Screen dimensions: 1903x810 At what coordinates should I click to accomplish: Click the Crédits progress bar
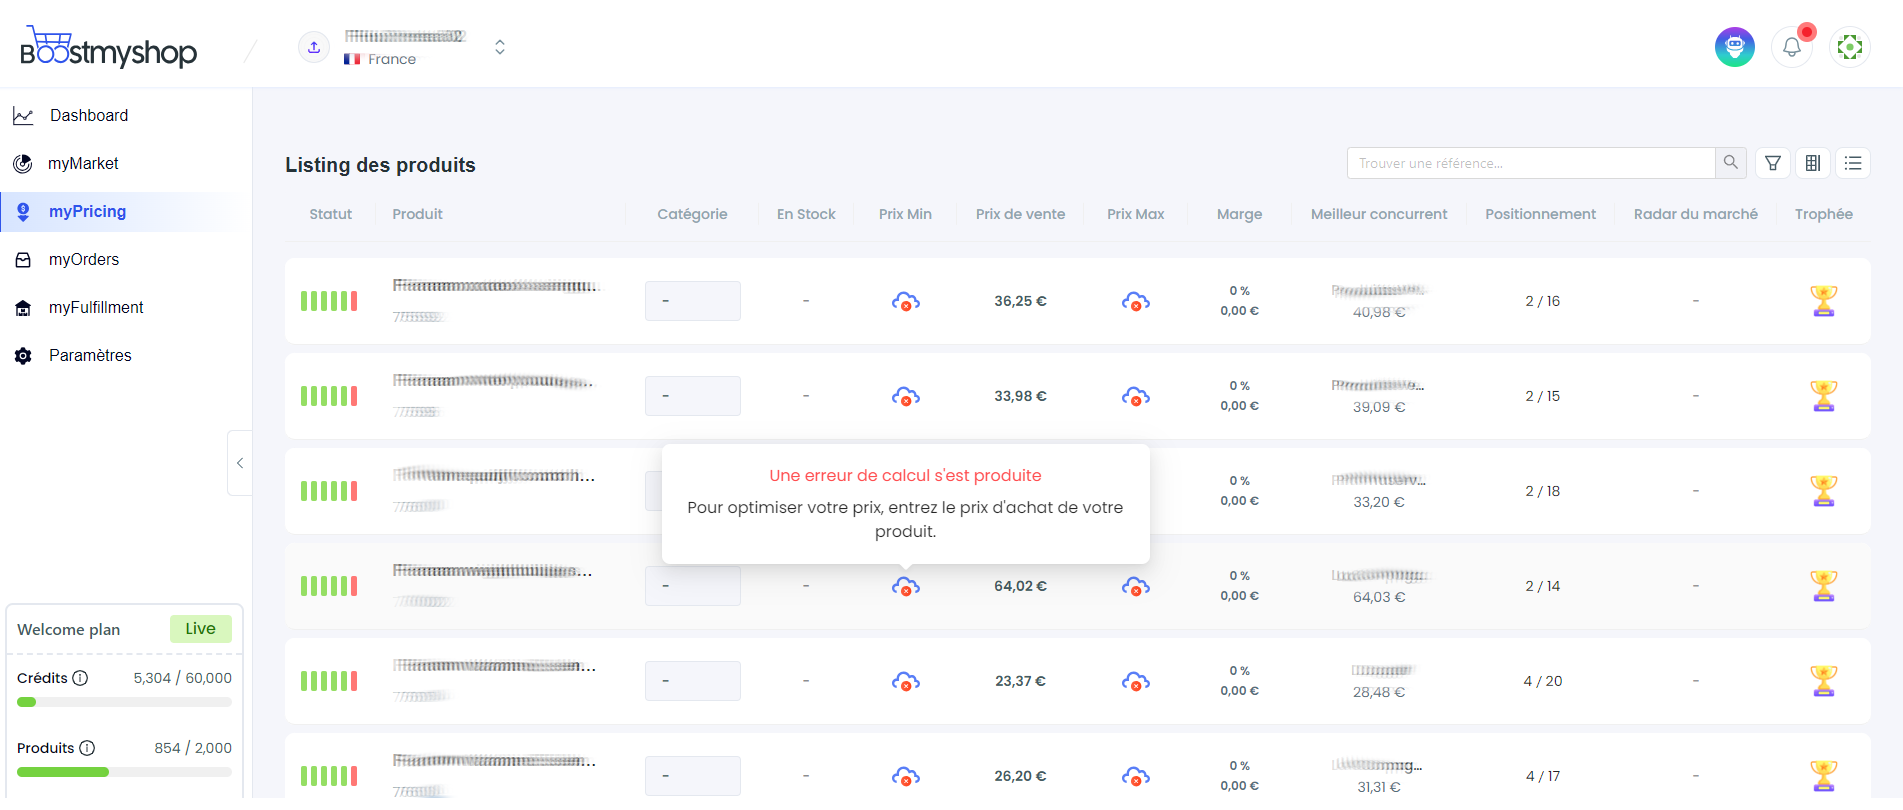(x=124, y=702)
